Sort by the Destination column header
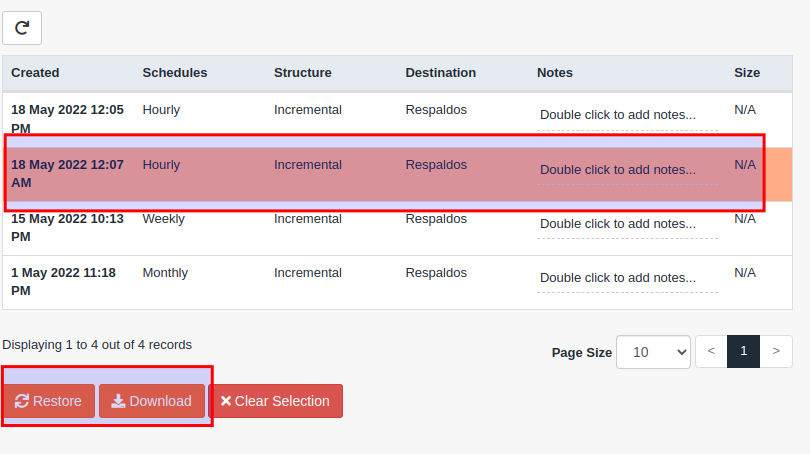Image resolution: width=810 pixels, height=454 pixels. [441, 73]
